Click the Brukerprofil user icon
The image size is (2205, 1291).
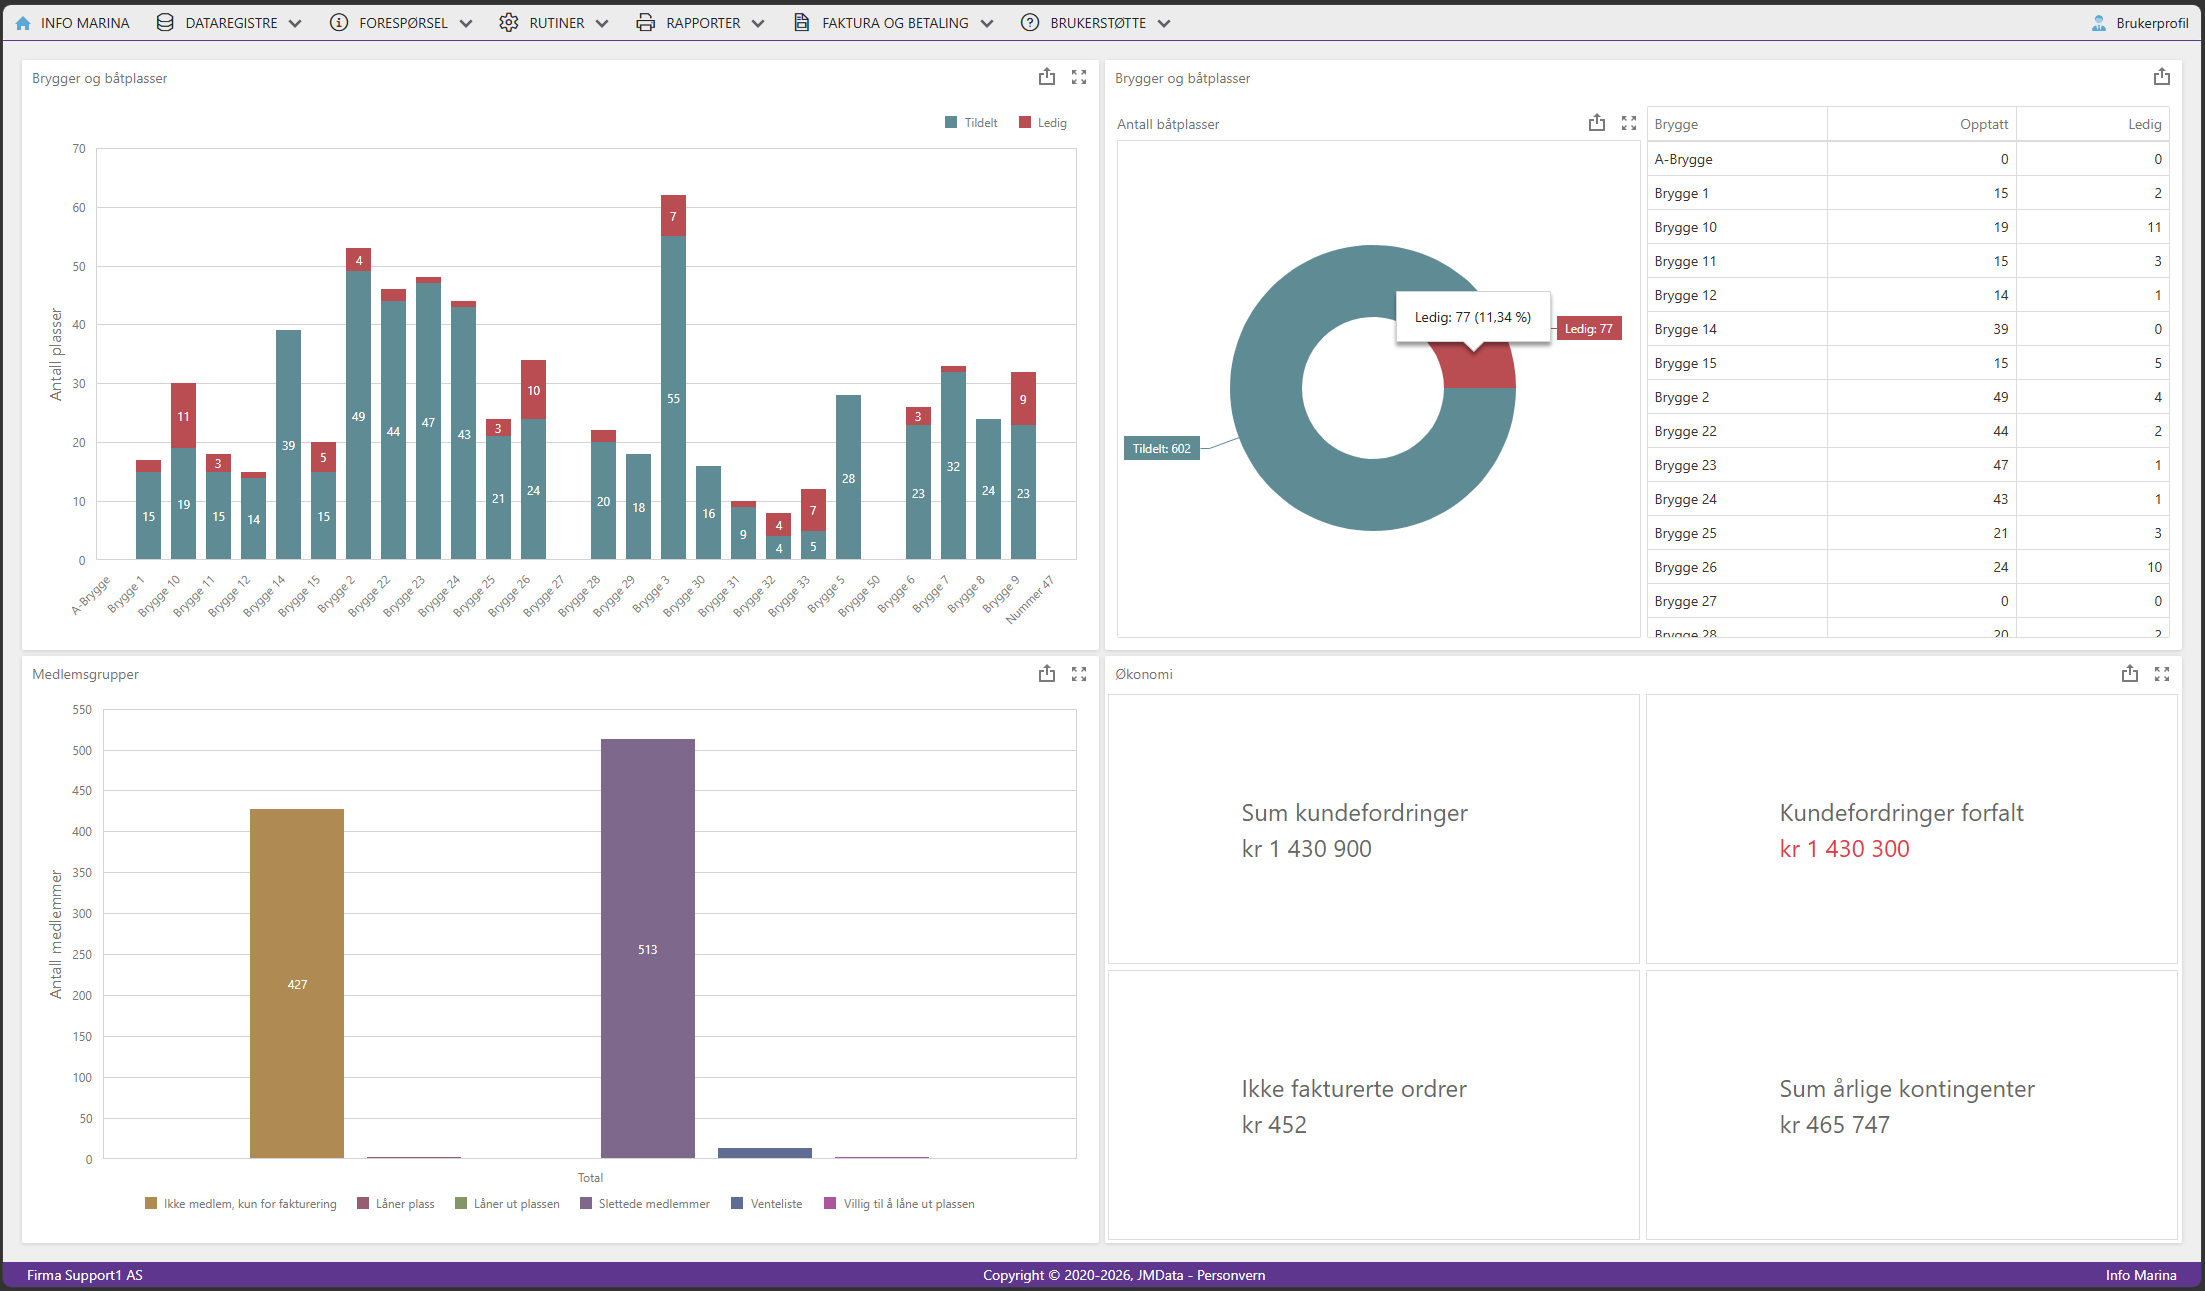[2099, 23]
